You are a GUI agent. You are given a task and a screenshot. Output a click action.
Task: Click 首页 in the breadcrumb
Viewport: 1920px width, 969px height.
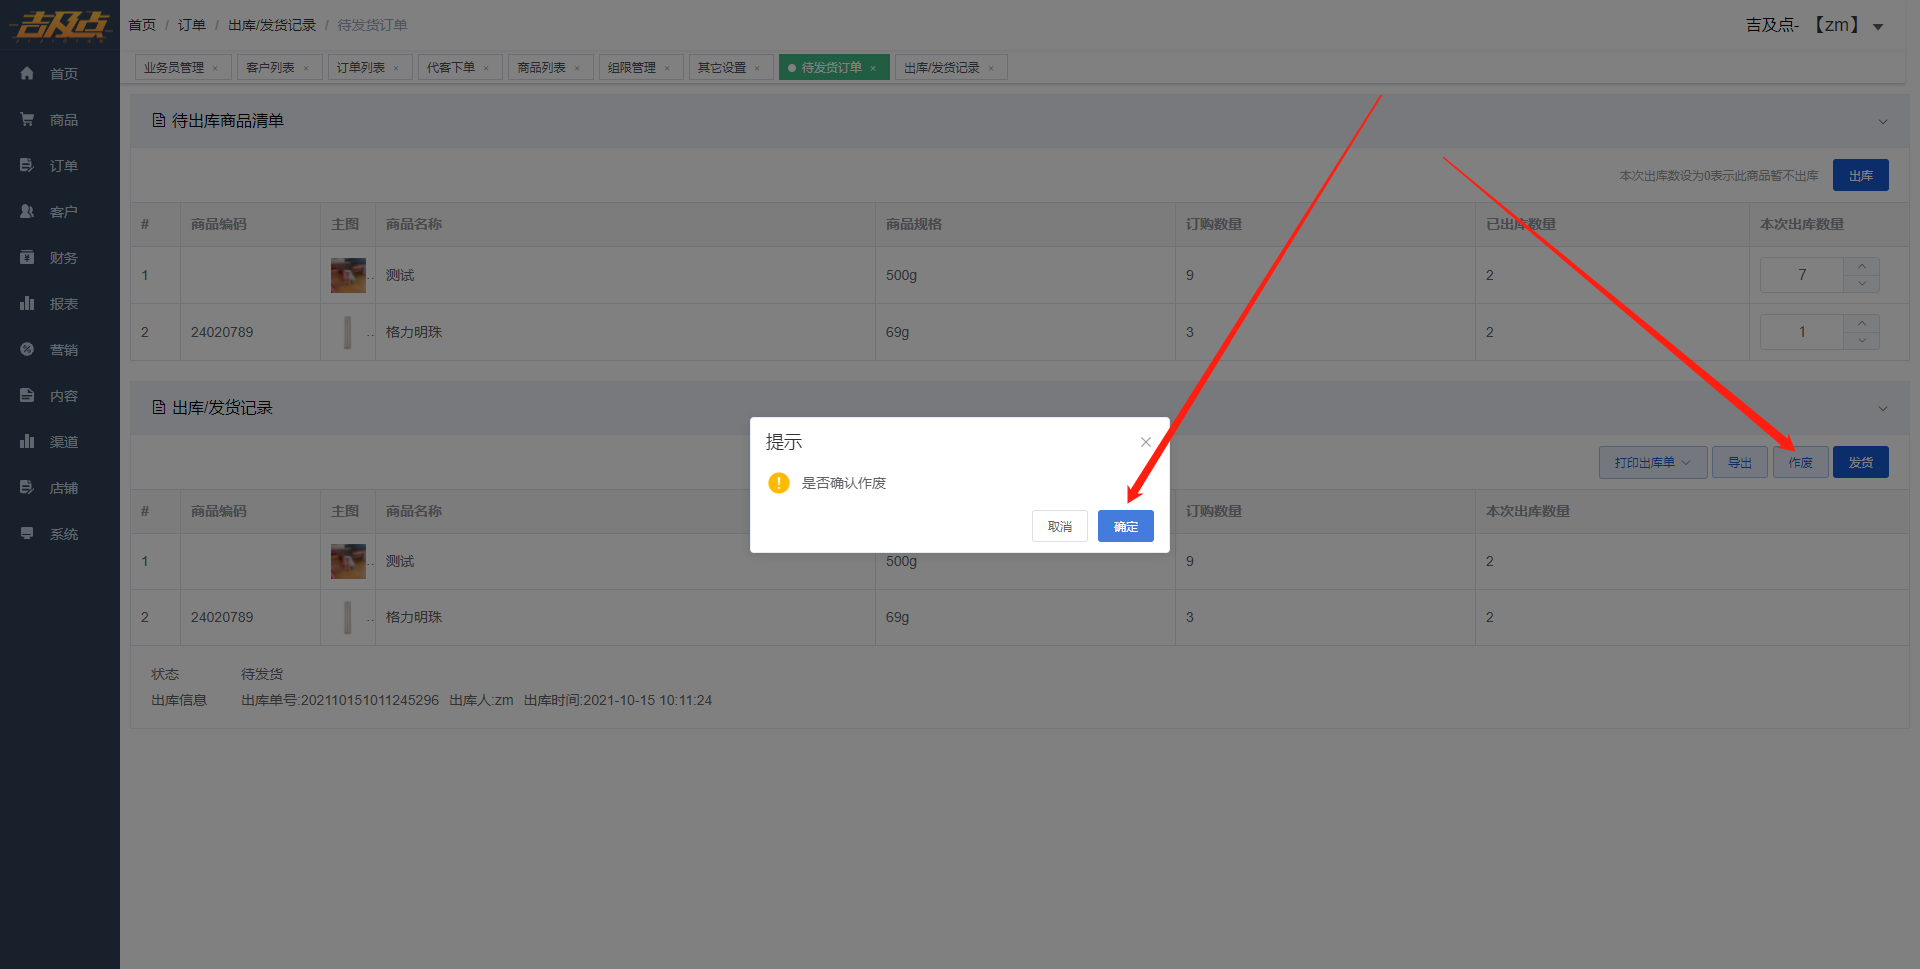tap(142, 25)
